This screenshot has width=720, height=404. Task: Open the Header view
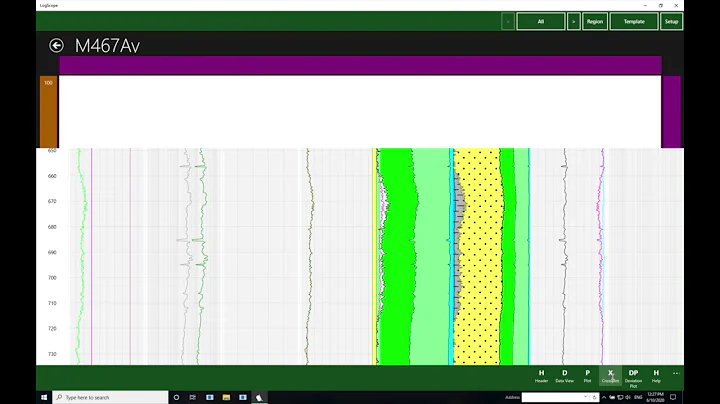[541, 376]
